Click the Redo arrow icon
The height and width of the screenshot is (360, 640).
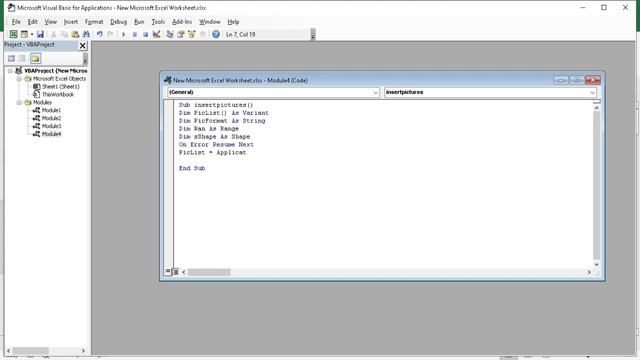click(x=110, y=34)
